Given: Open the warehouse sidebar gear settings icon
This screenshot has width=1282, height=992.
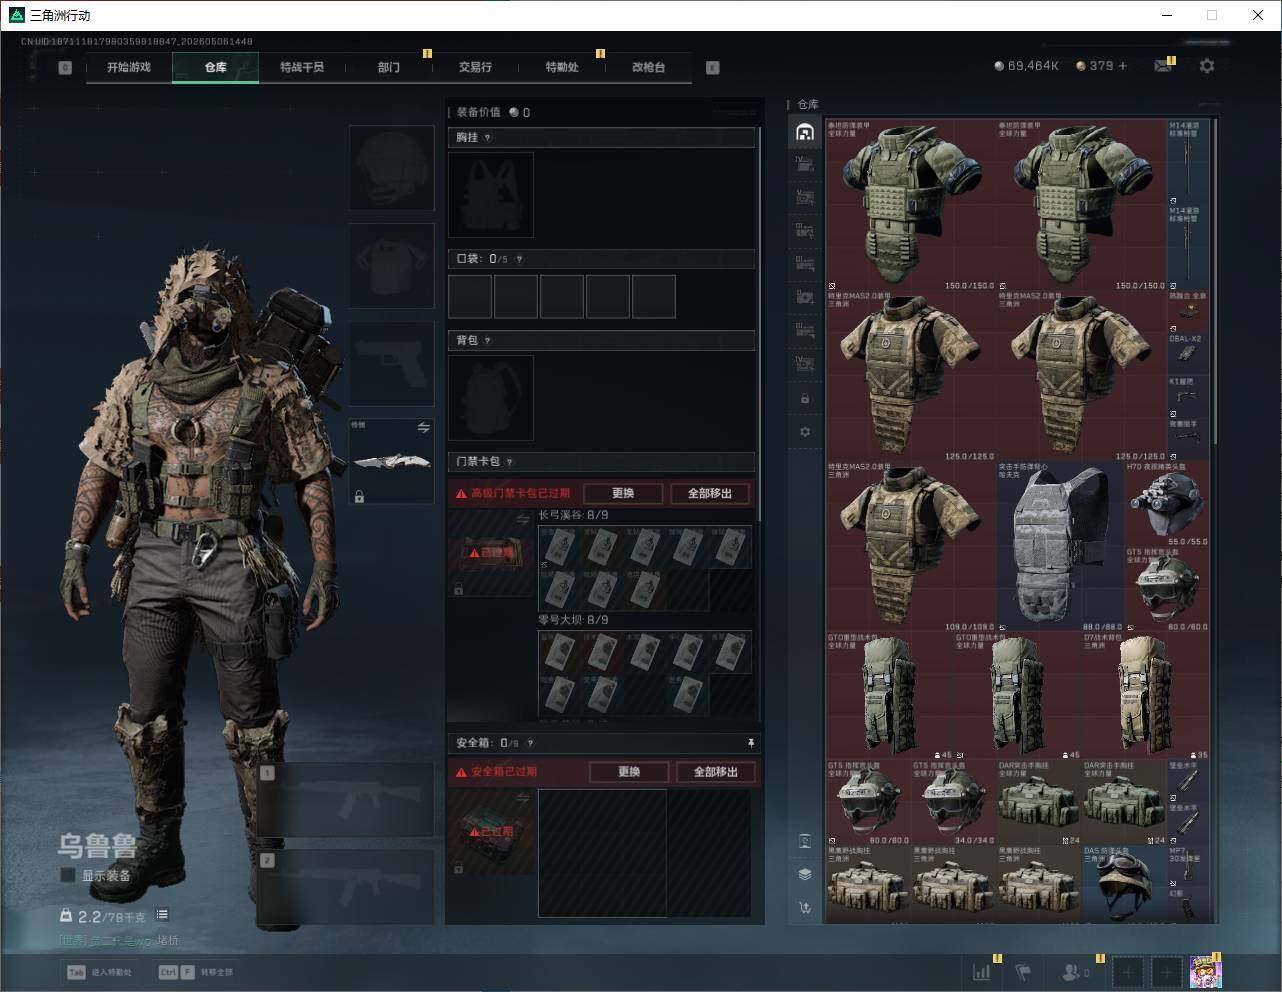Looking at the screenshot, I should click(805, 432).
